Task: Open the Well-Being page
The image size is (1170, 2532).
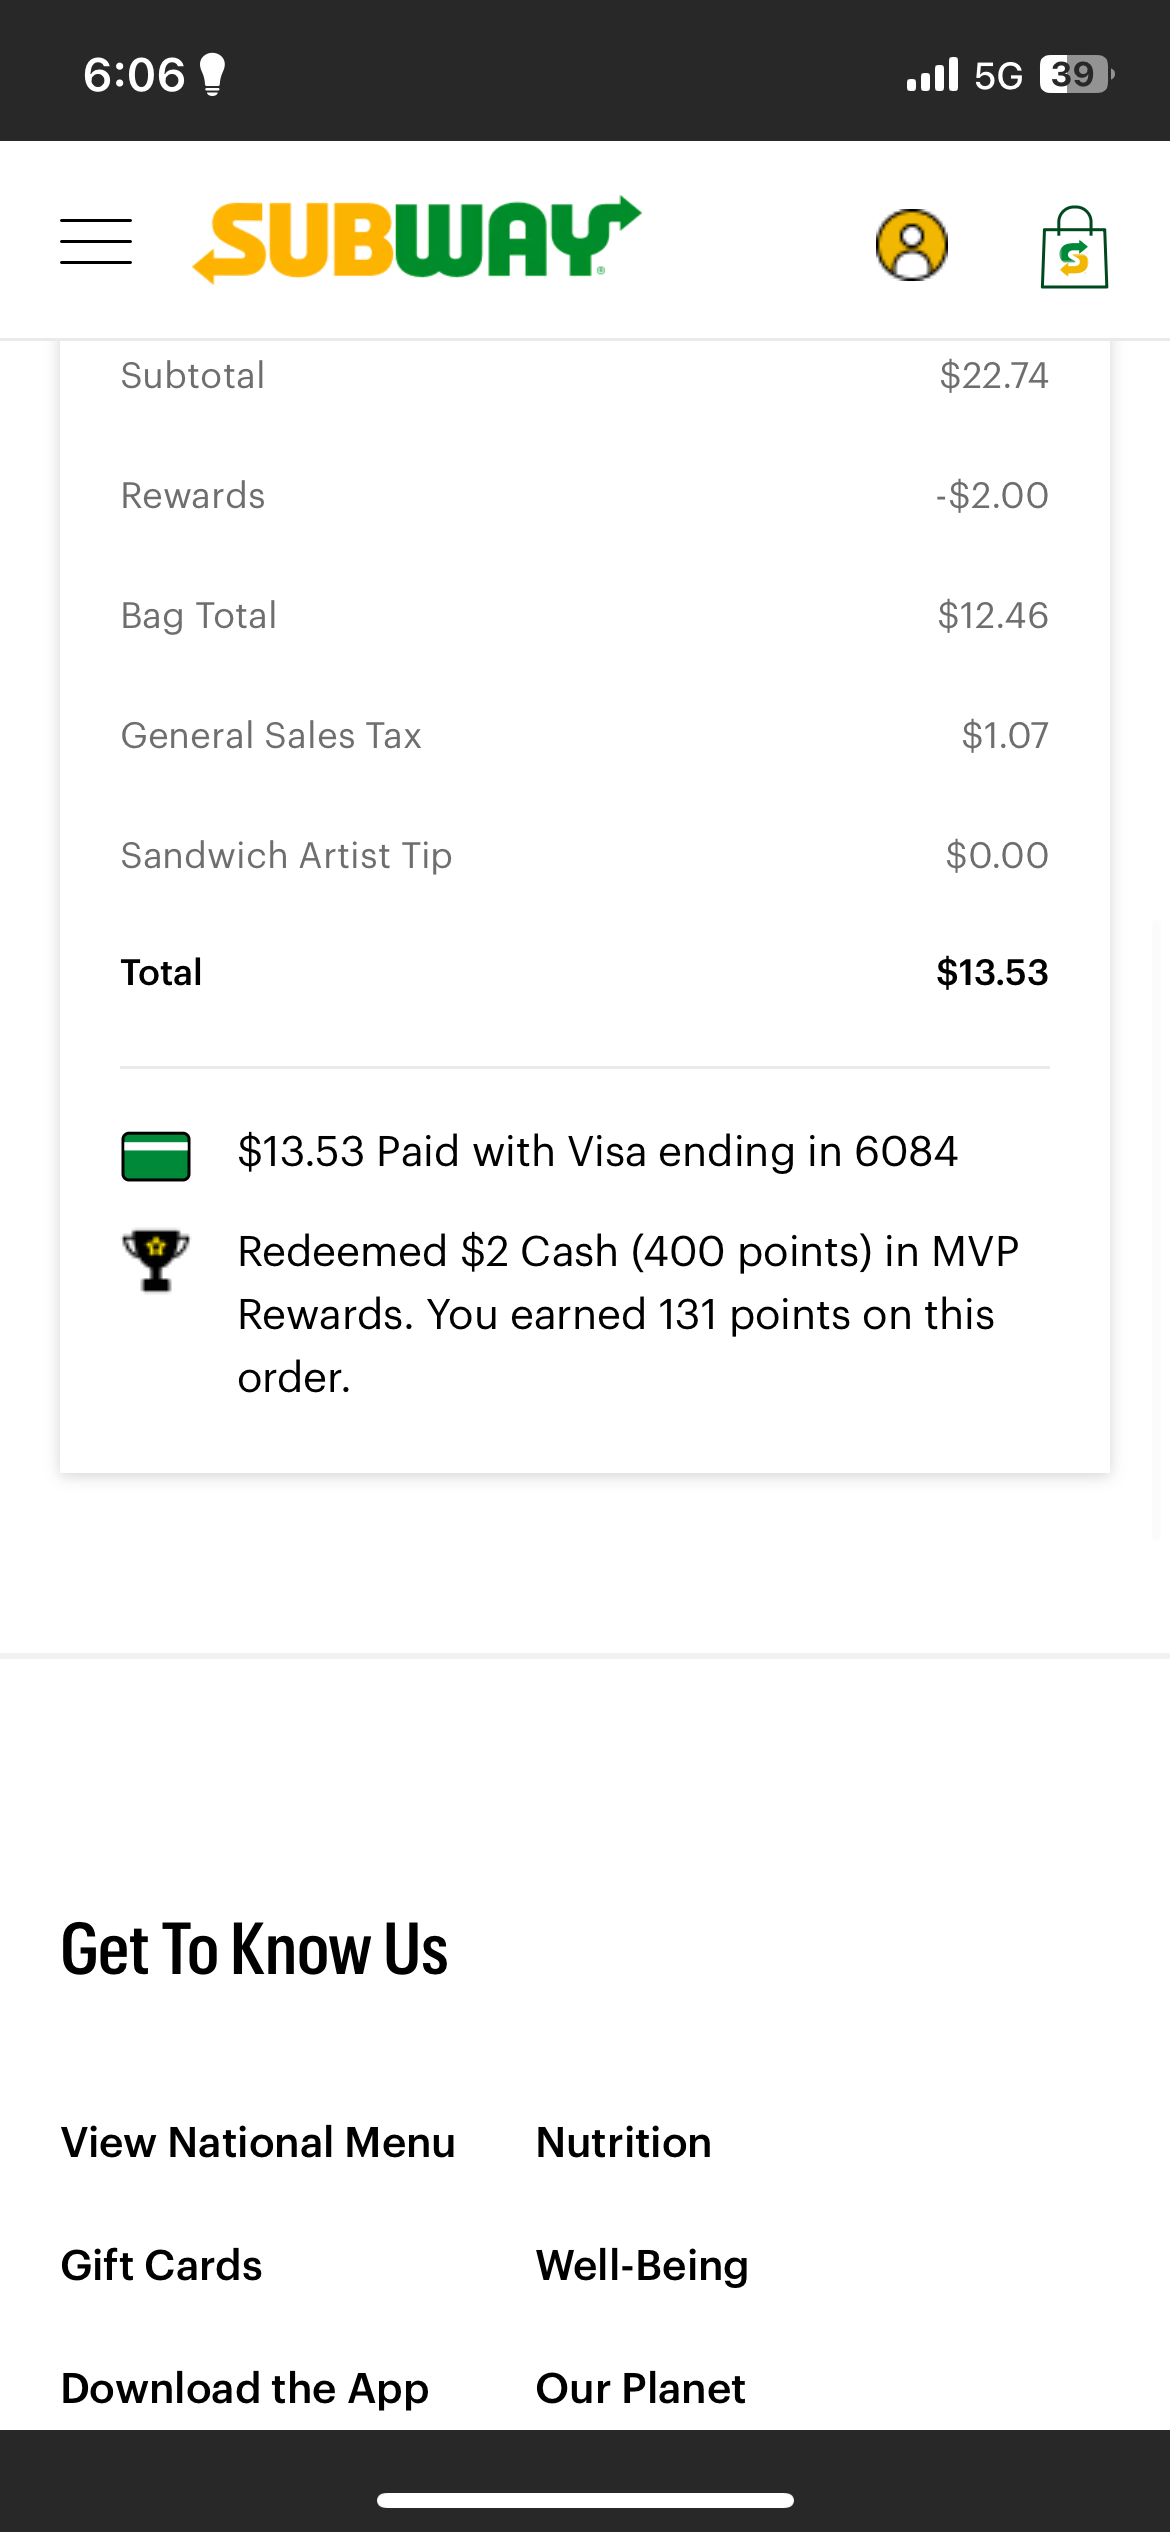Action: (x=642, y=2265)
